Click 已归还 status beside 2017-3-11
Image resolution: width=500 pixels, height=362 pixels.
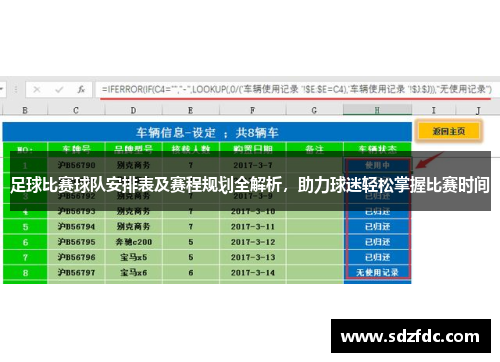377,227
